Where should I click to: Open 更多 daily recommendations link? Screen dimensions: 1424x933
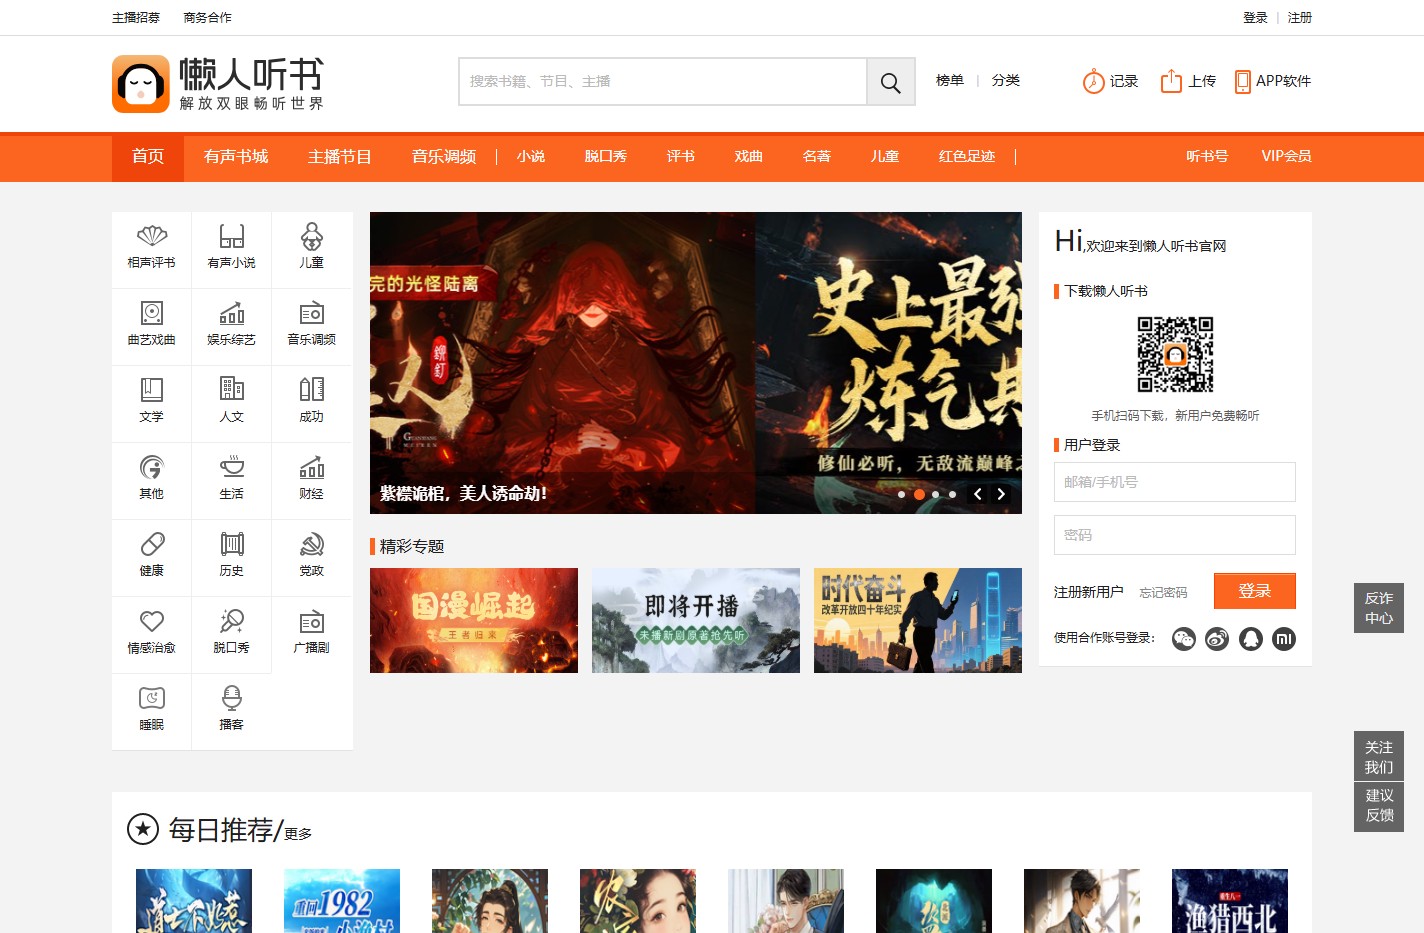(298, 834)
